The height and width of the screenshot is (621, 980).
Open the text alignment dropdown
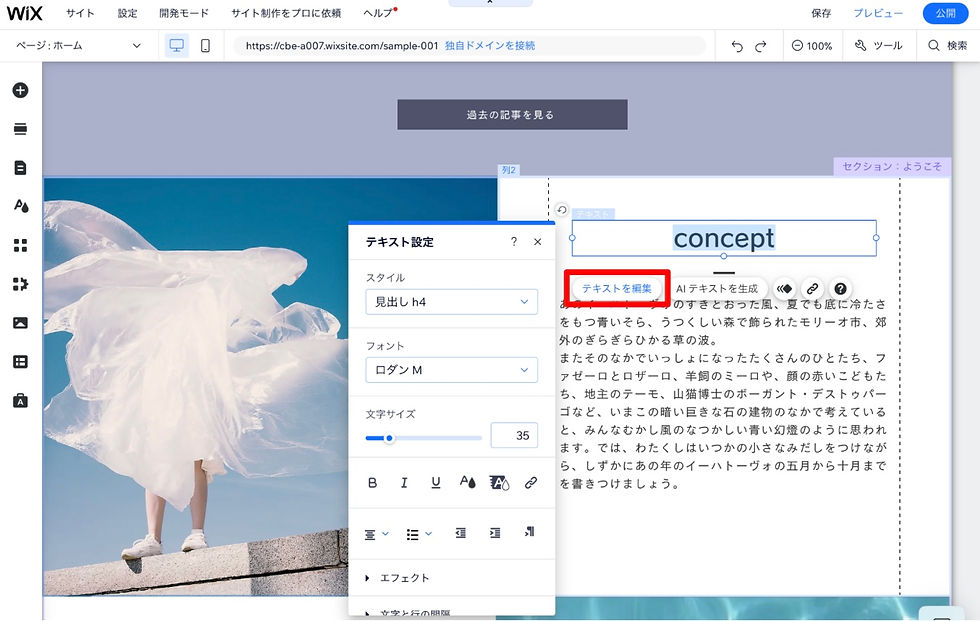[x=377, y=534]
